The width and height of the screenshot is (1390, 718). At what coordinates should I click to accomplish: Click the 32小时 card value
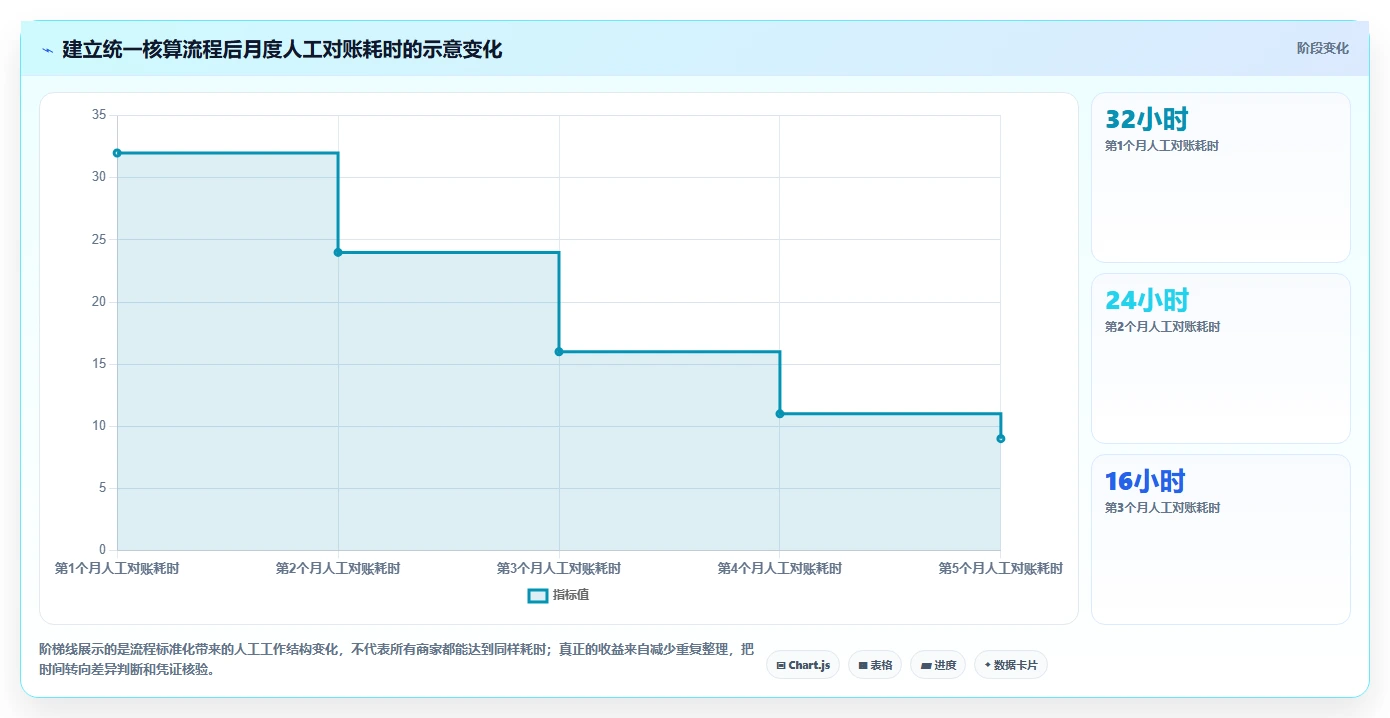point(1146,119)
